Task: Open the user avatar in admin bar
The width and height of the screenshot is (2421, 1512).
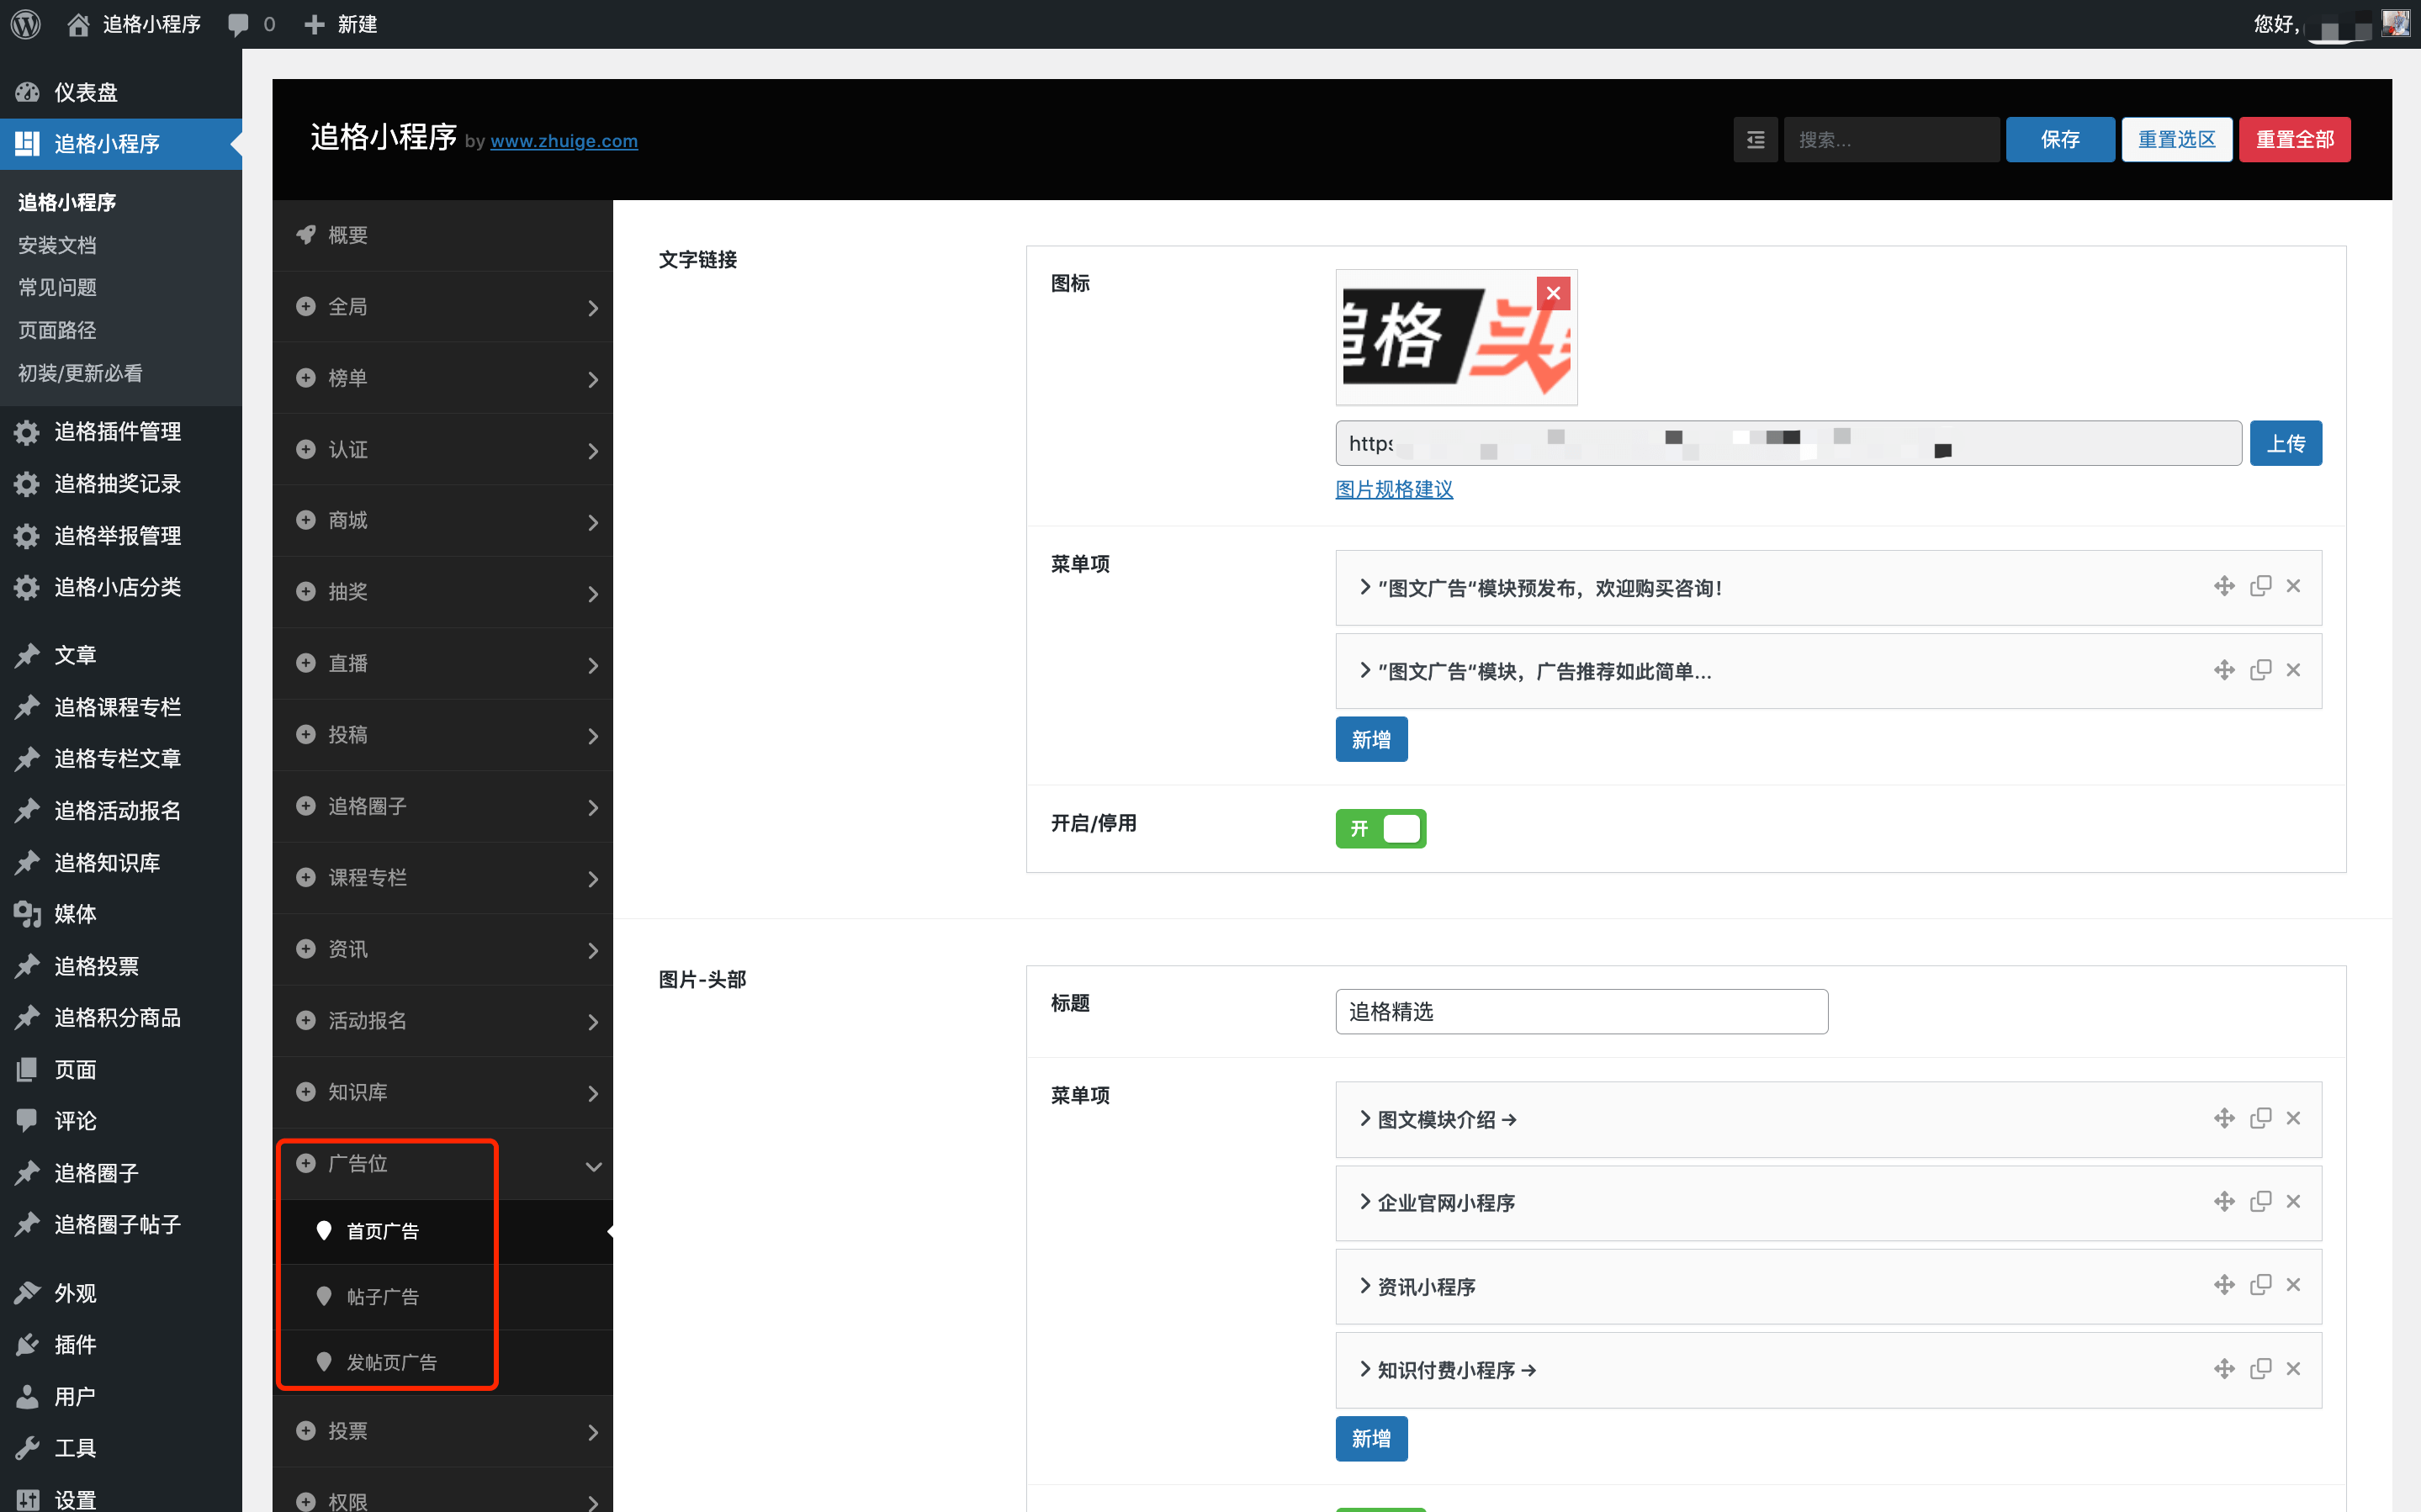Action: [2395, 23]
